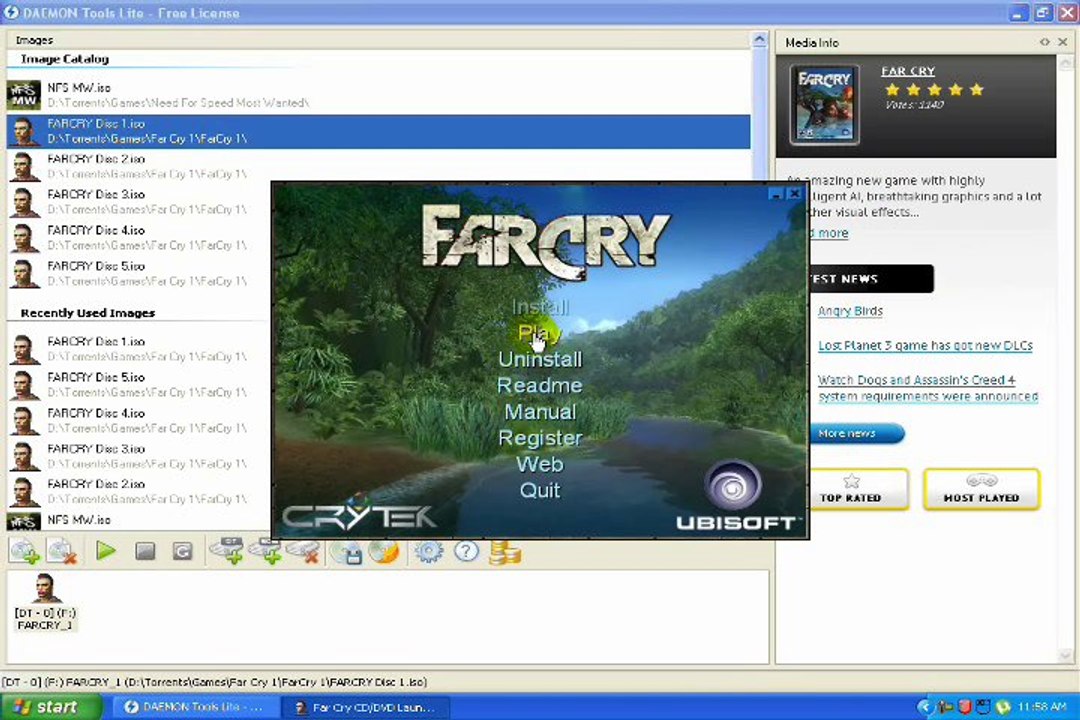Float the Media Info panel with diamond icon
This screenshot has width=1080, height=720.
coord(1044,42)
